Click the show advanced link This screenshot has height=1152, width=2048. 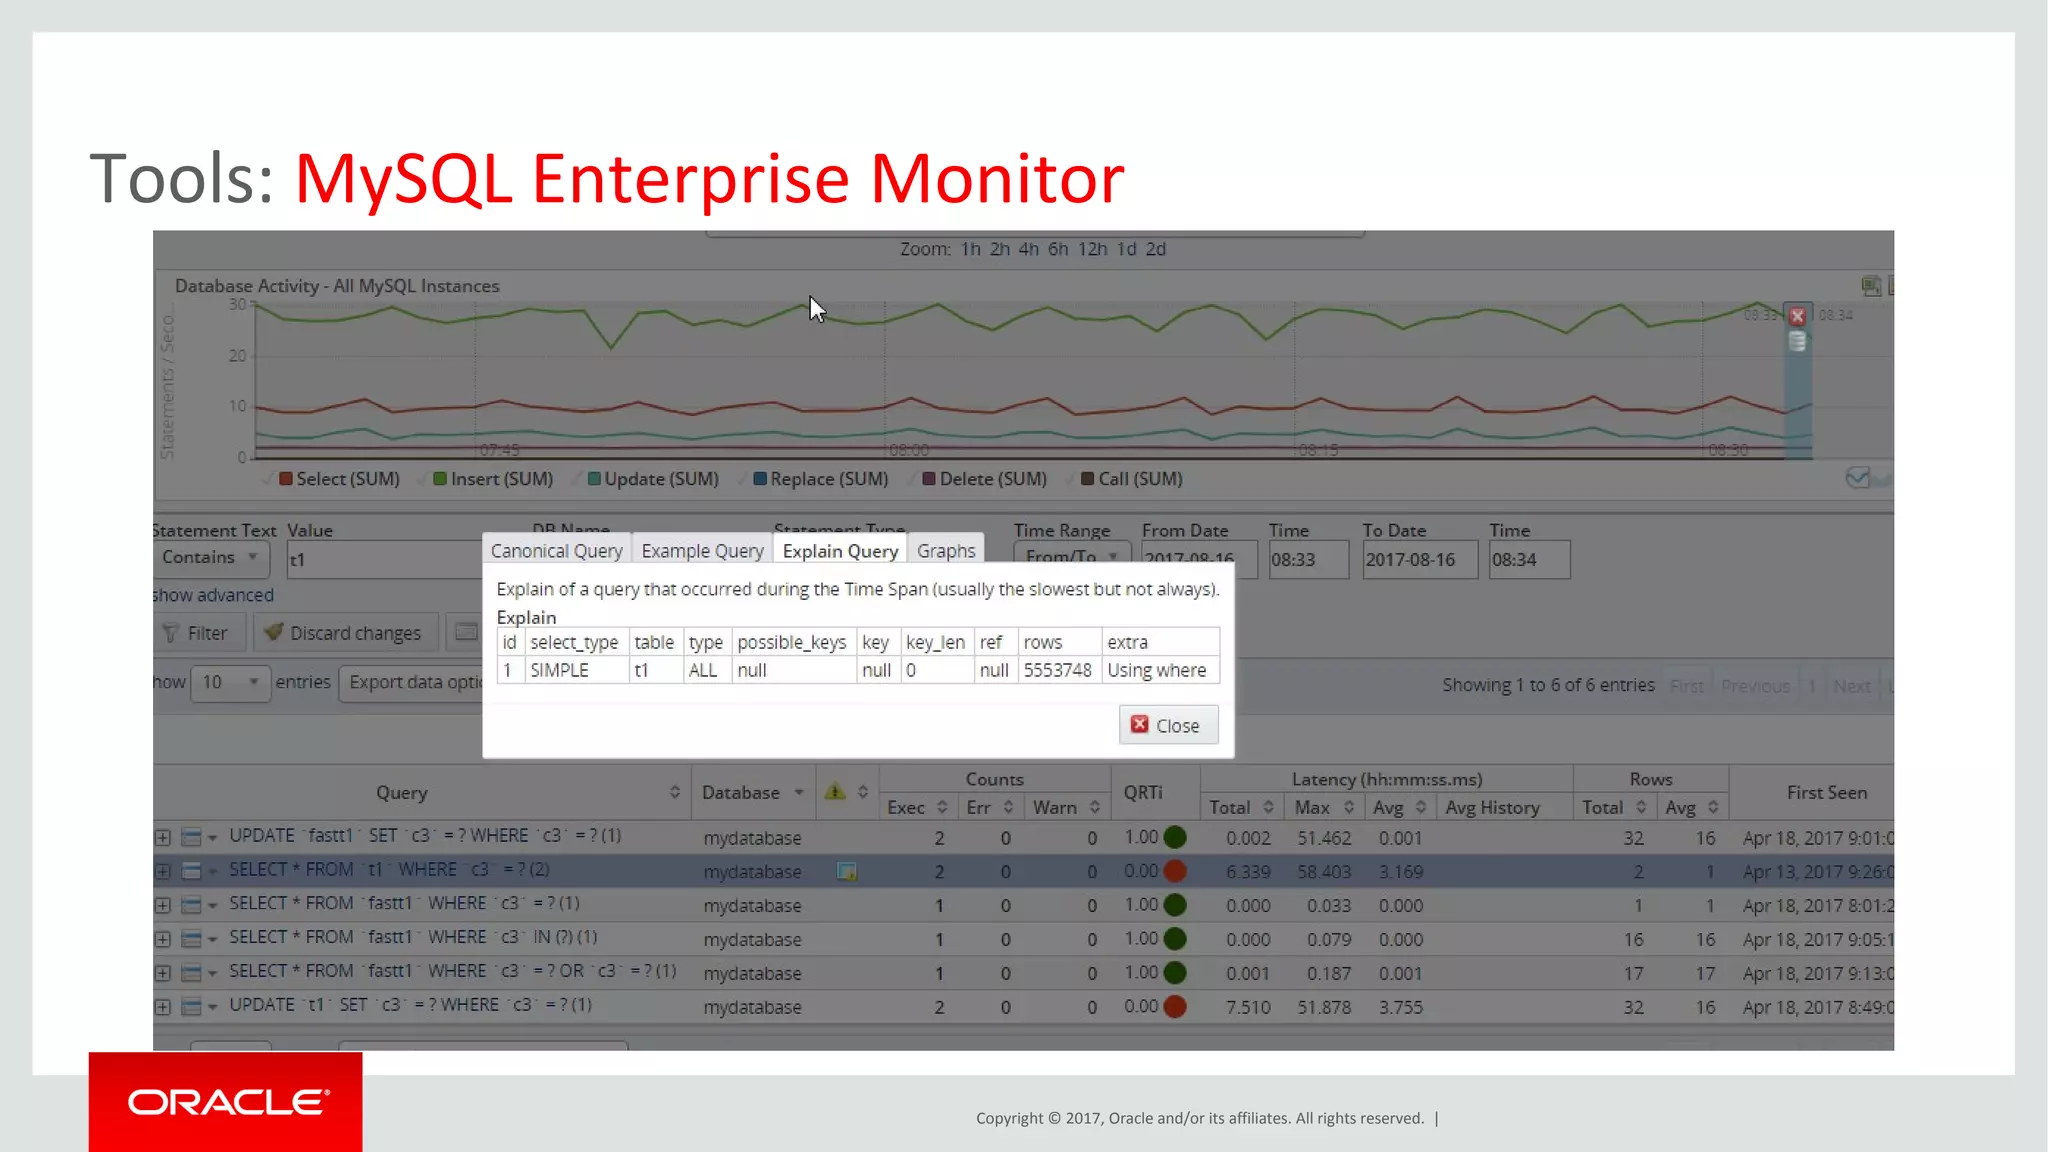213,595
